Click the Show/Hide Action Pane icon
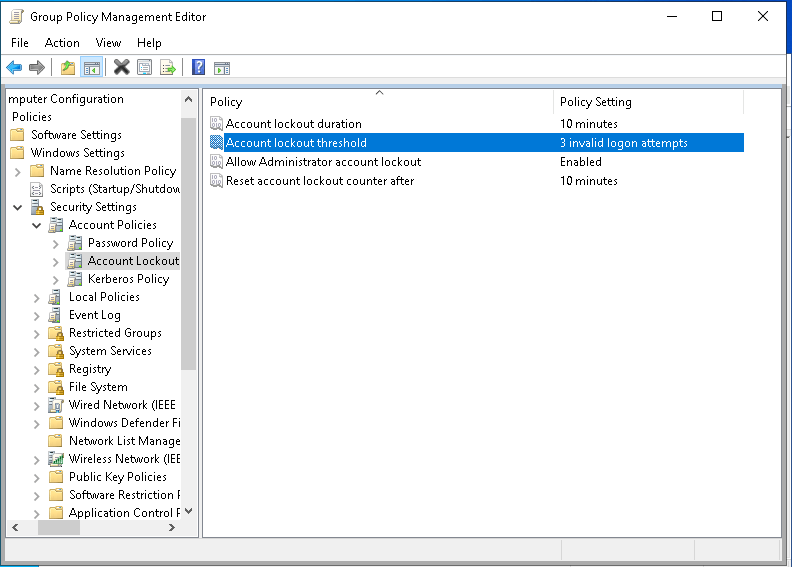Image resolution: width=792 pixels, height=567 pixels. [x=222, y=68]
